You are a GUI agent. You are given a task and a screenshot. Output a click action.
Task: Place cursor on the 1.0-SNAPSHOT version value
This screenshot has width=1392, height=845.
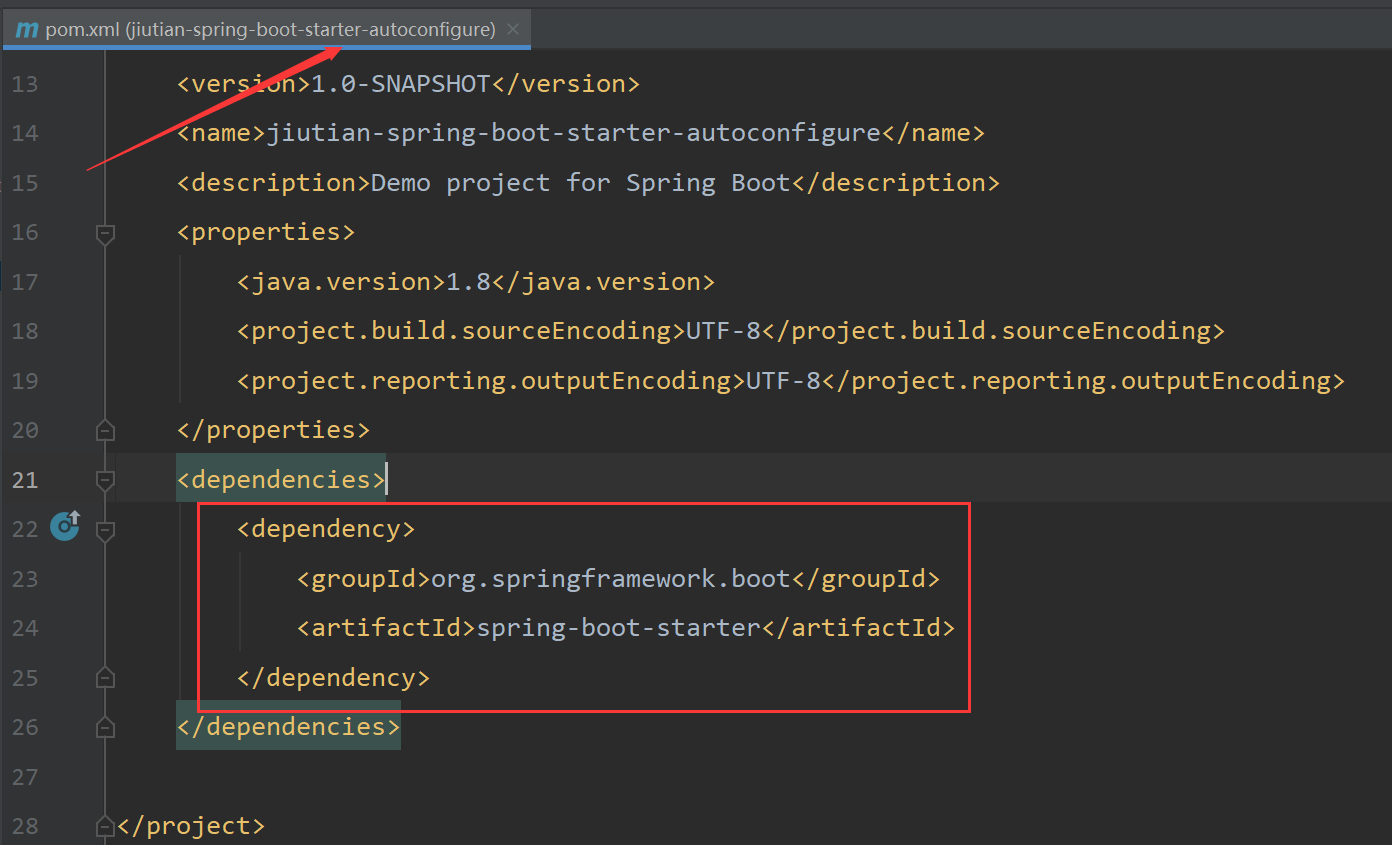(400, 84)
